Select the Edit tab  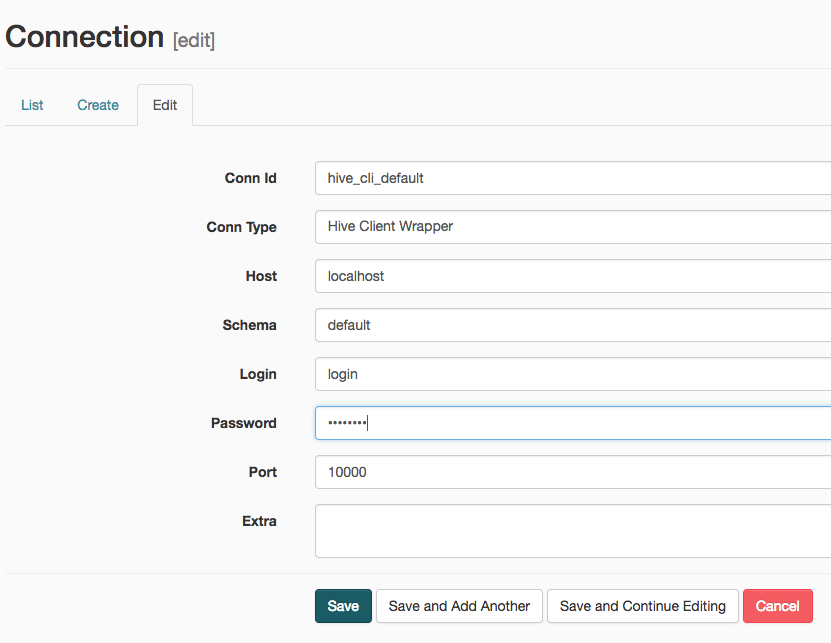(165, 105)
